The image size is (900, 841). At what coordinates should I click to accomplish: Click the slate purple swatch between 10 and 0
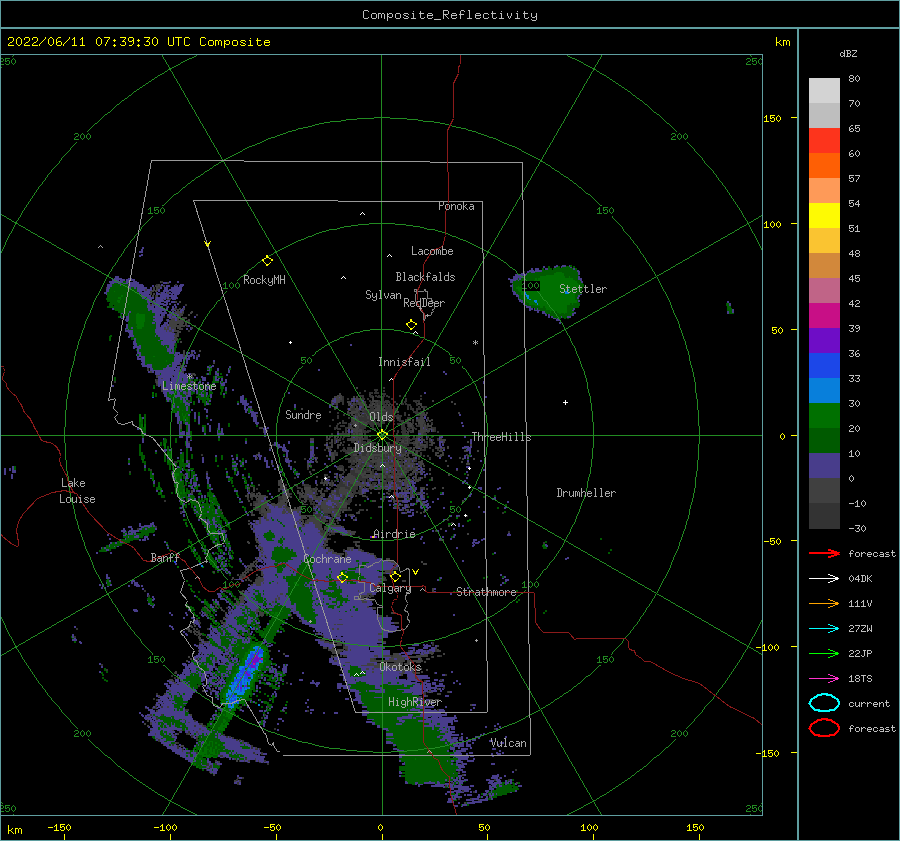824,465
